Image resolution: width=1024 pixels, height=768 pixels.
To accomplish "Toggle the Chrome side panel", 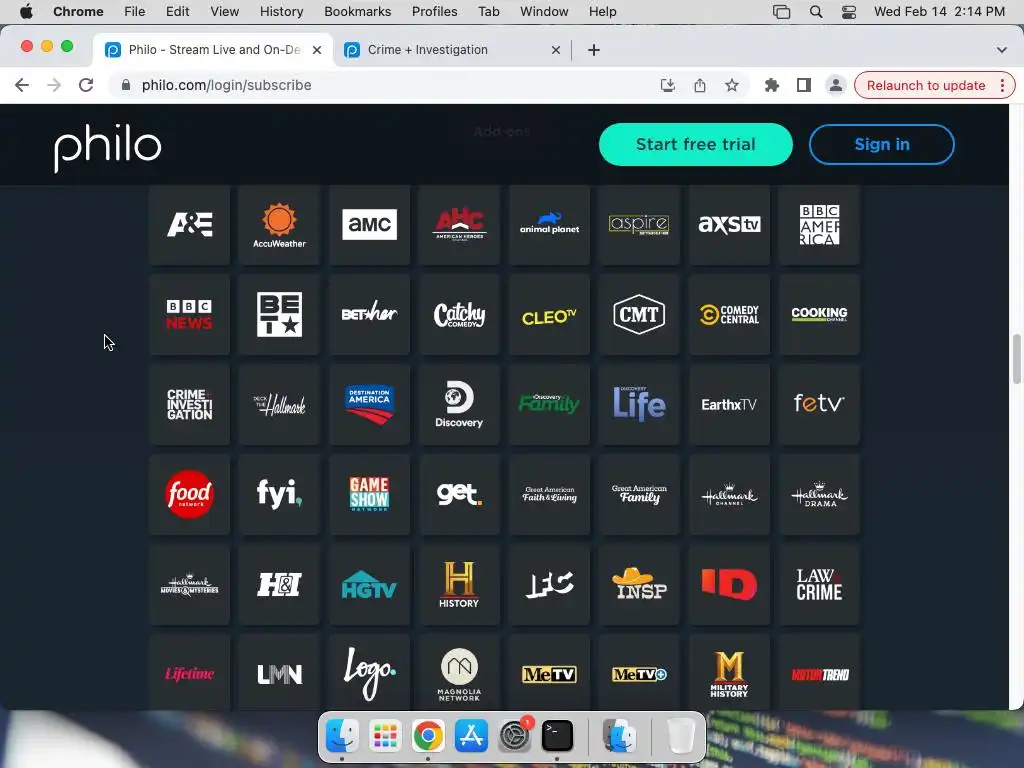I will [803, 86].
